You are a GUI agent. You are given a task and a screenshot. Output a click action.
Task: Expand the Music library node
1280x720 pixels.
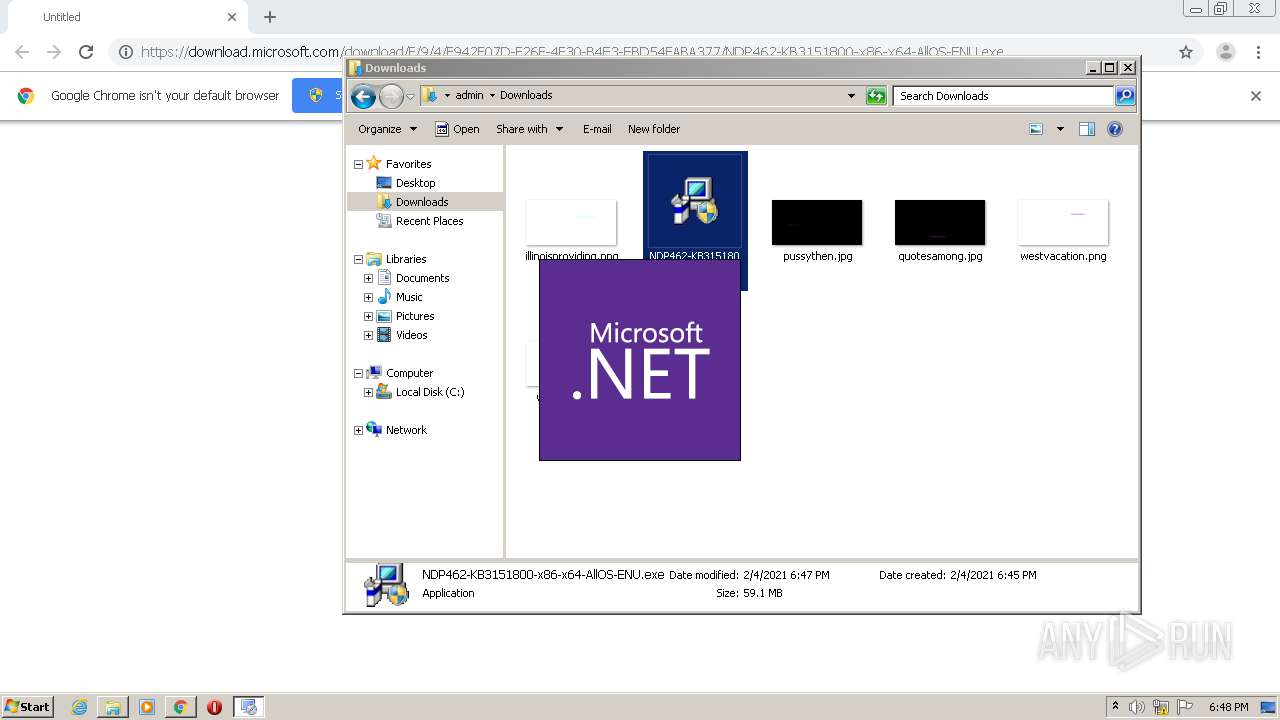(x=368, y=297)
